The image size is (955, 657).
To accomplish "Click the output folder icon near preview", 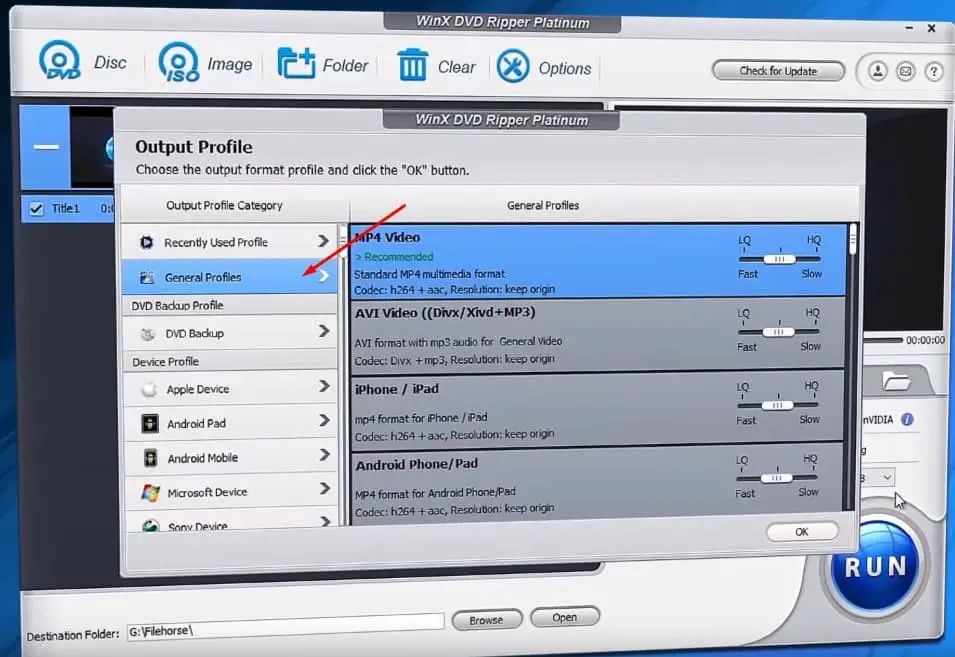I will pos(896,381).
